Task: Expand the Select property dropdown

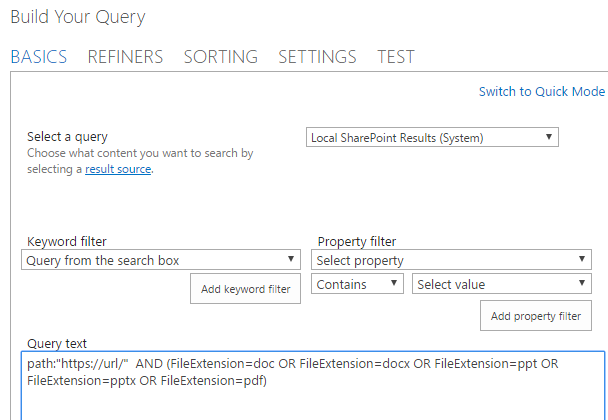Action: coord(451,260)
